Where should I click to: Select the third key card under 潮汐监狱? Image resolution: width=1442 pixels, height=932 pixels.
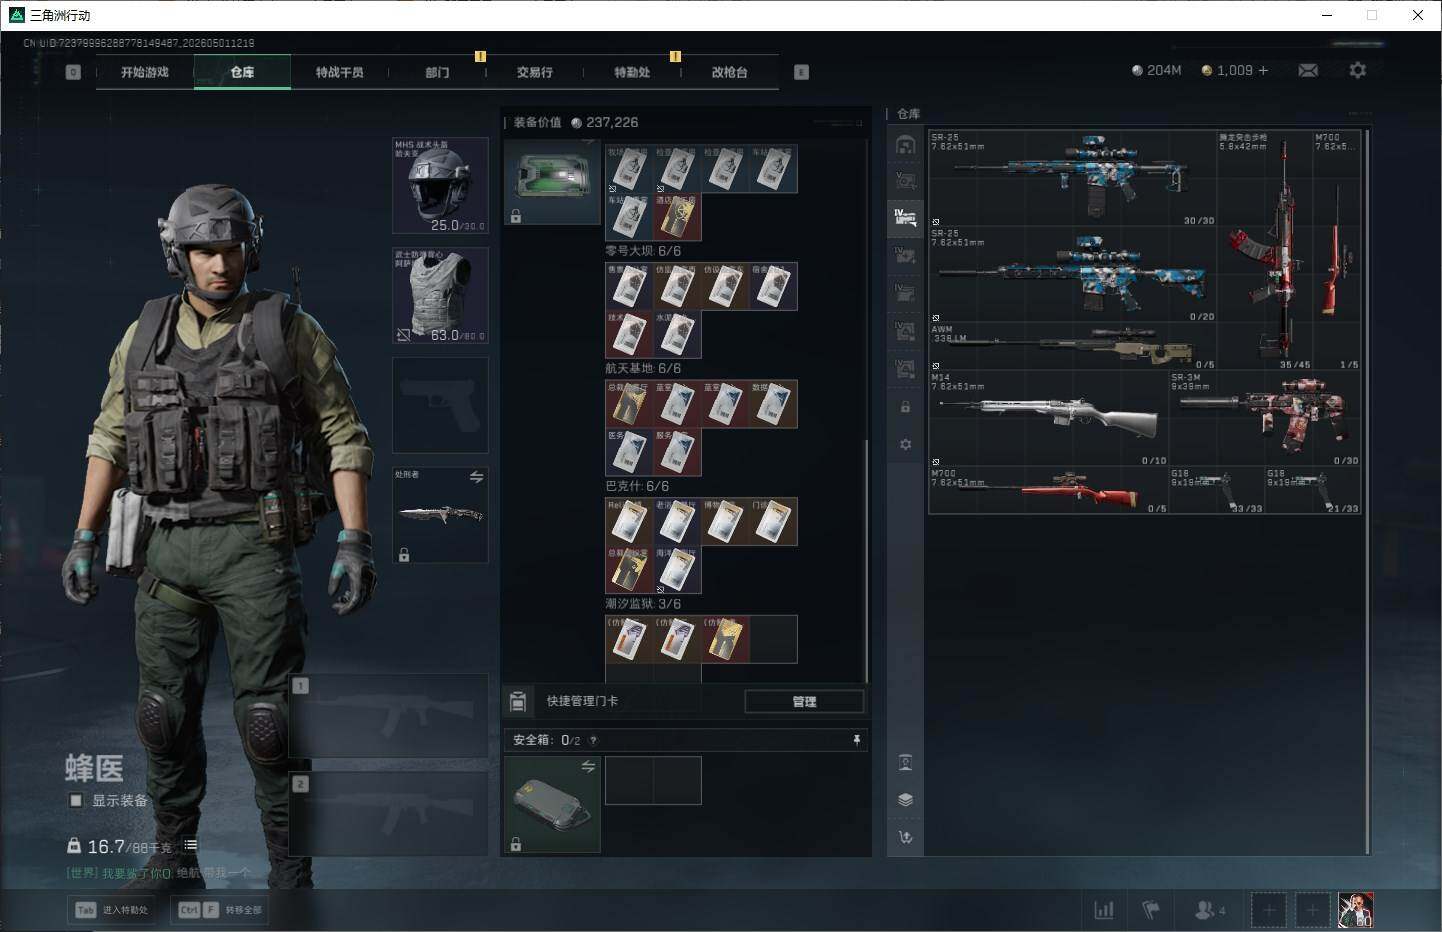pos(725,639)
